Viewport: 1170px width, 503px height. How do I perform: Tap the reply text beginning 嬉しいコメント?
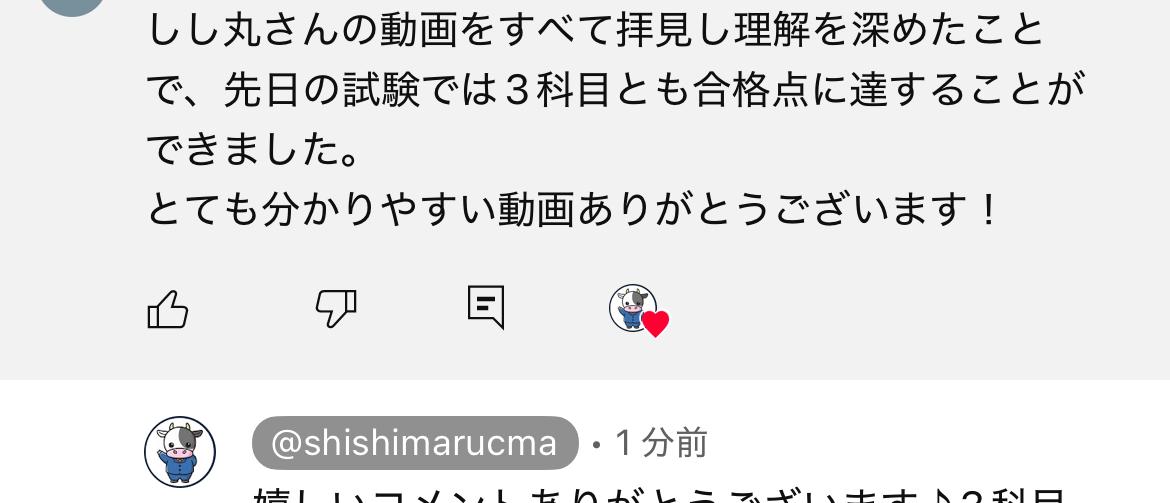659,496
